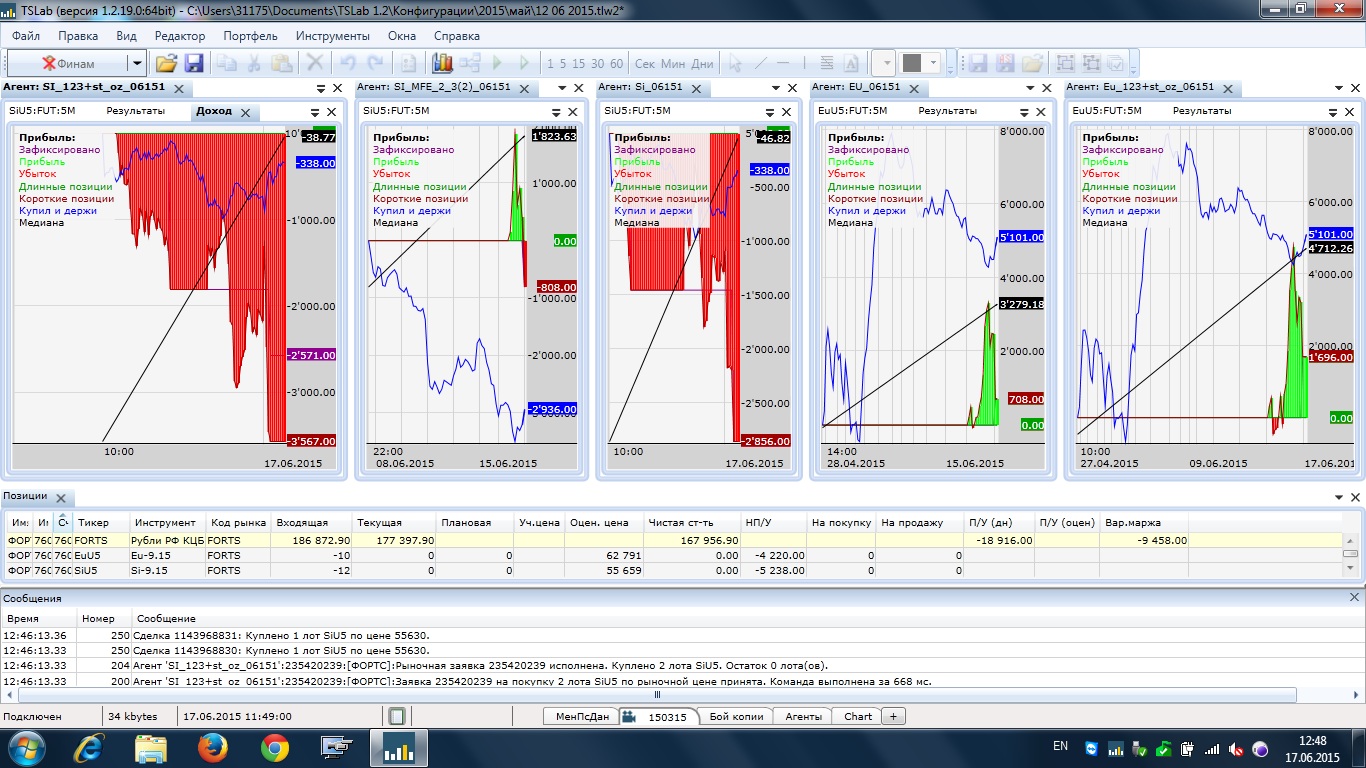Expand the gray color picker dropdown
Viewport: 1366px width, 768px height.
click(x=933, y=63)
